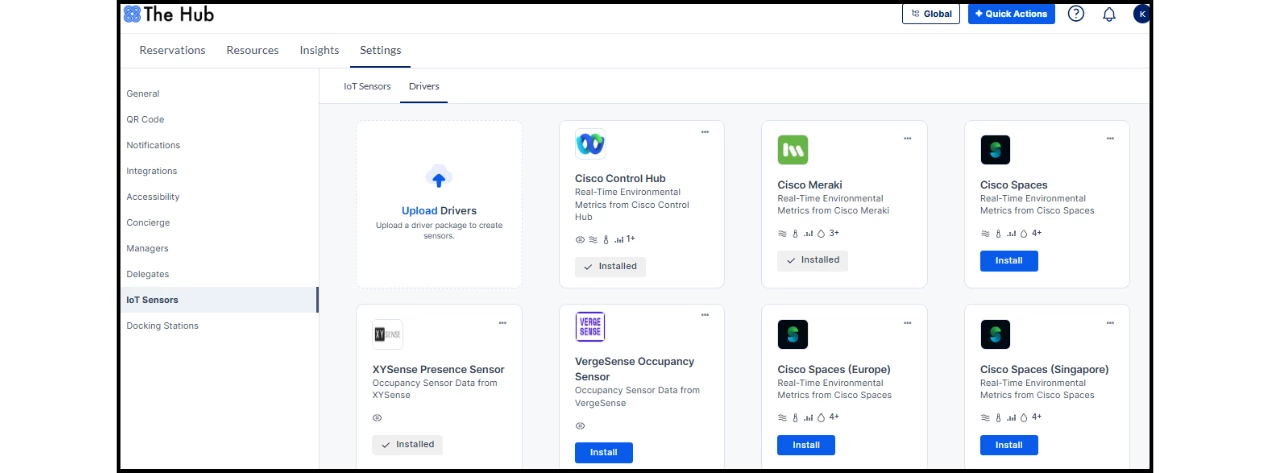Image resolution: width=1270 pixels, height=473 pixels.
Task: Click Installed badge on Cisco Meraki
Action: (813, 260)
